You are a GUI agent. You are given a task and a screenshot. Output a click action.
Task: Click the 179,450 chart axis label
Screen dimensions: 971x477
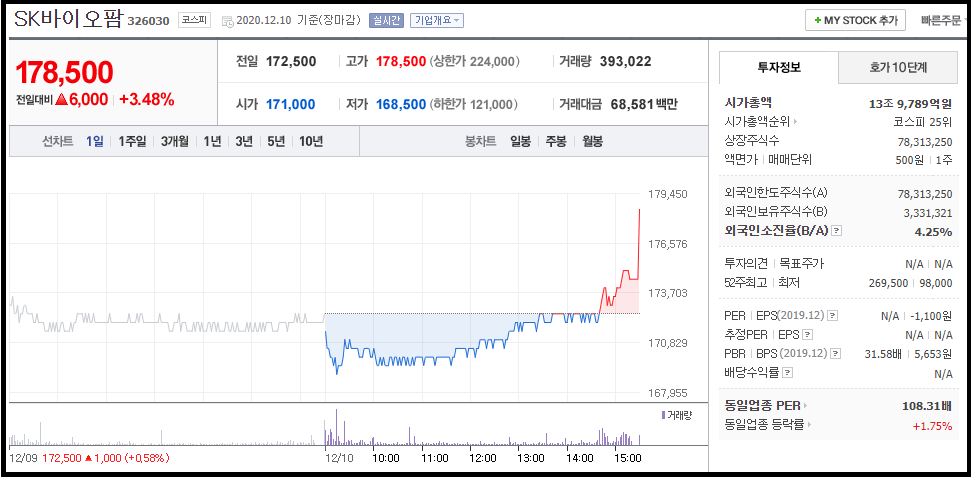tap(668, 194)
